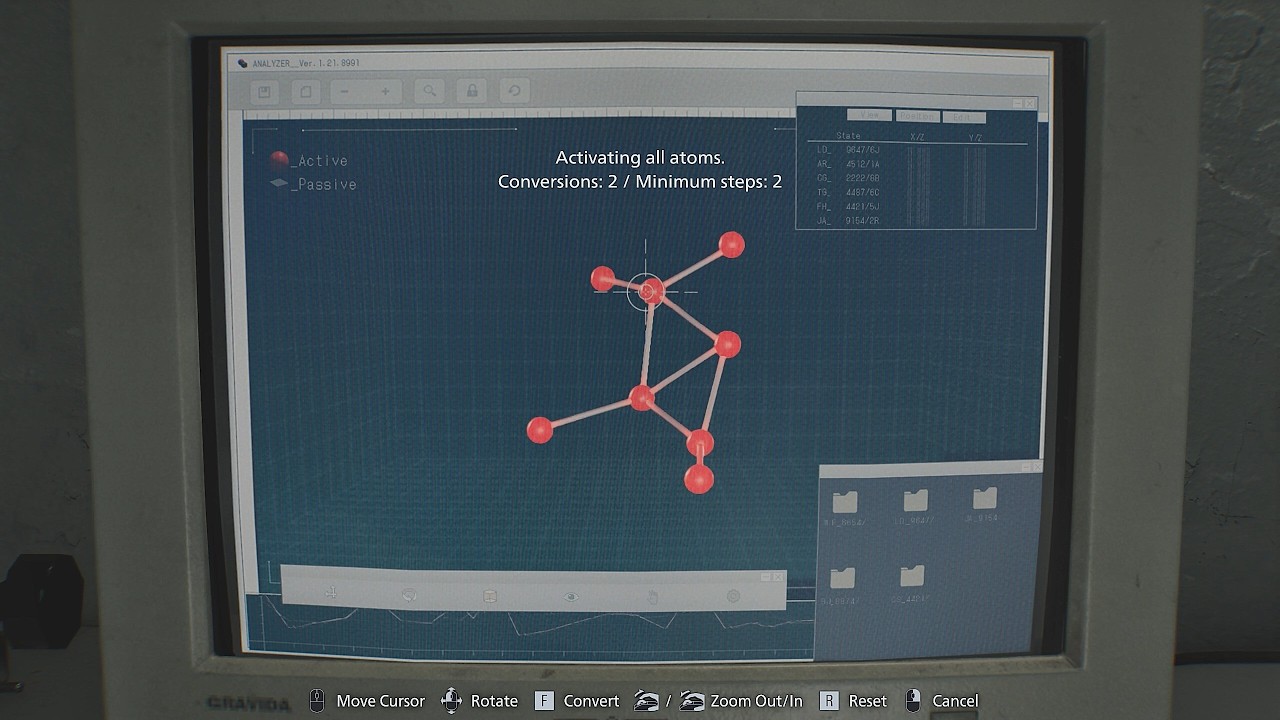Click the Zoom Out mouse icon hint
The height and width of the screenshot is (720, 1280).
pyautogui.click(x=647, y=701)
